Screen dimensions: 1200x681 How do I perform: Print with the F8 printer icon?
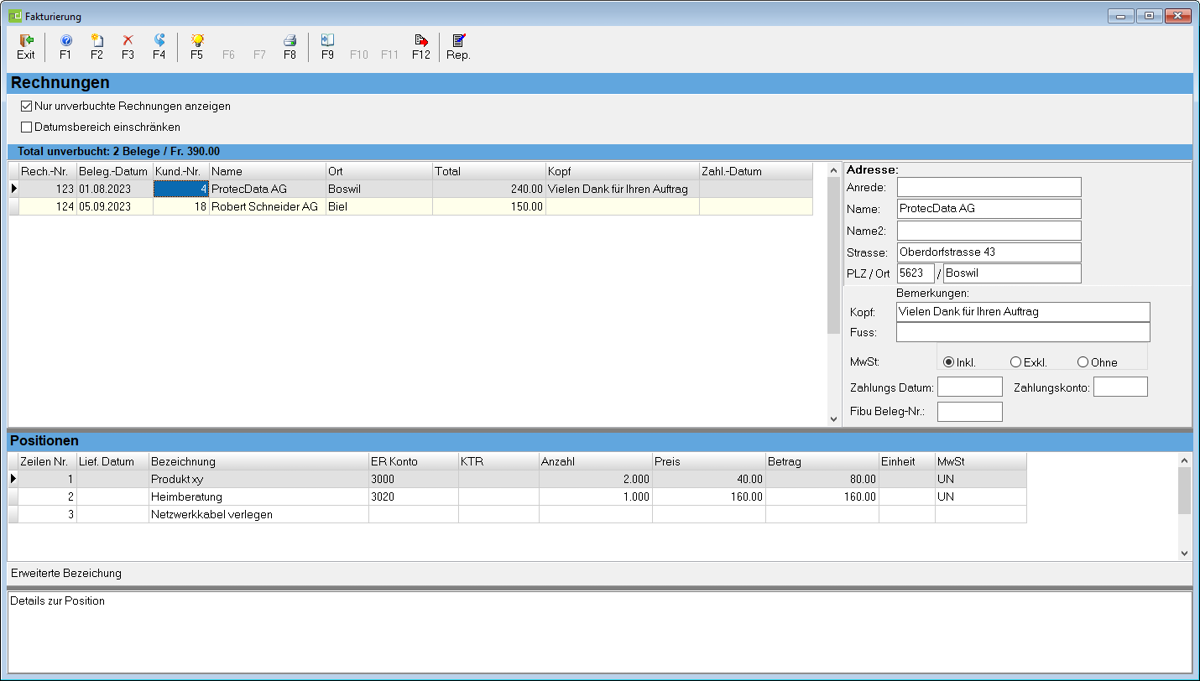tap(289, 47)
